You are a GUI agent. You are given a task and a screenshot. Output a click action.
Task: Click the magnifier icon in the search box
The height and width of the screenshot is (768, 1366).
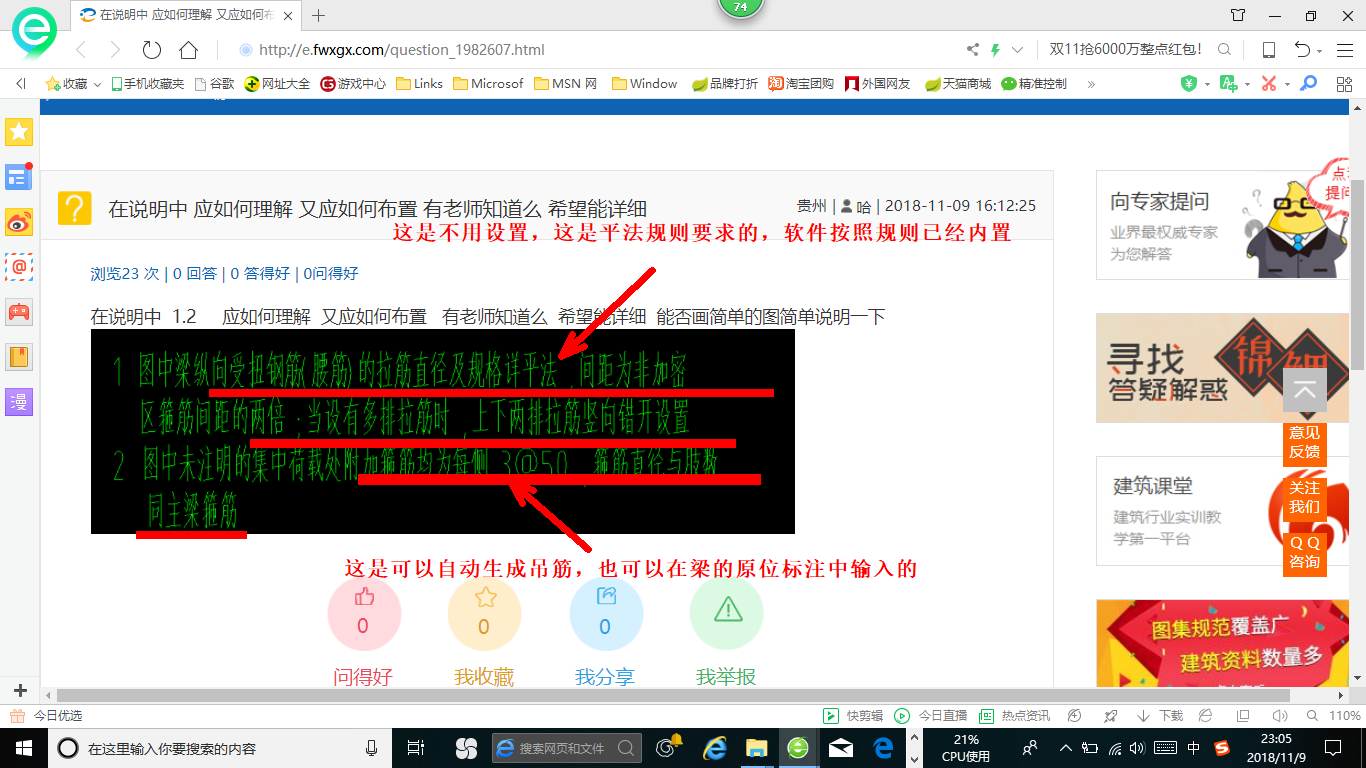(1225, 50)
